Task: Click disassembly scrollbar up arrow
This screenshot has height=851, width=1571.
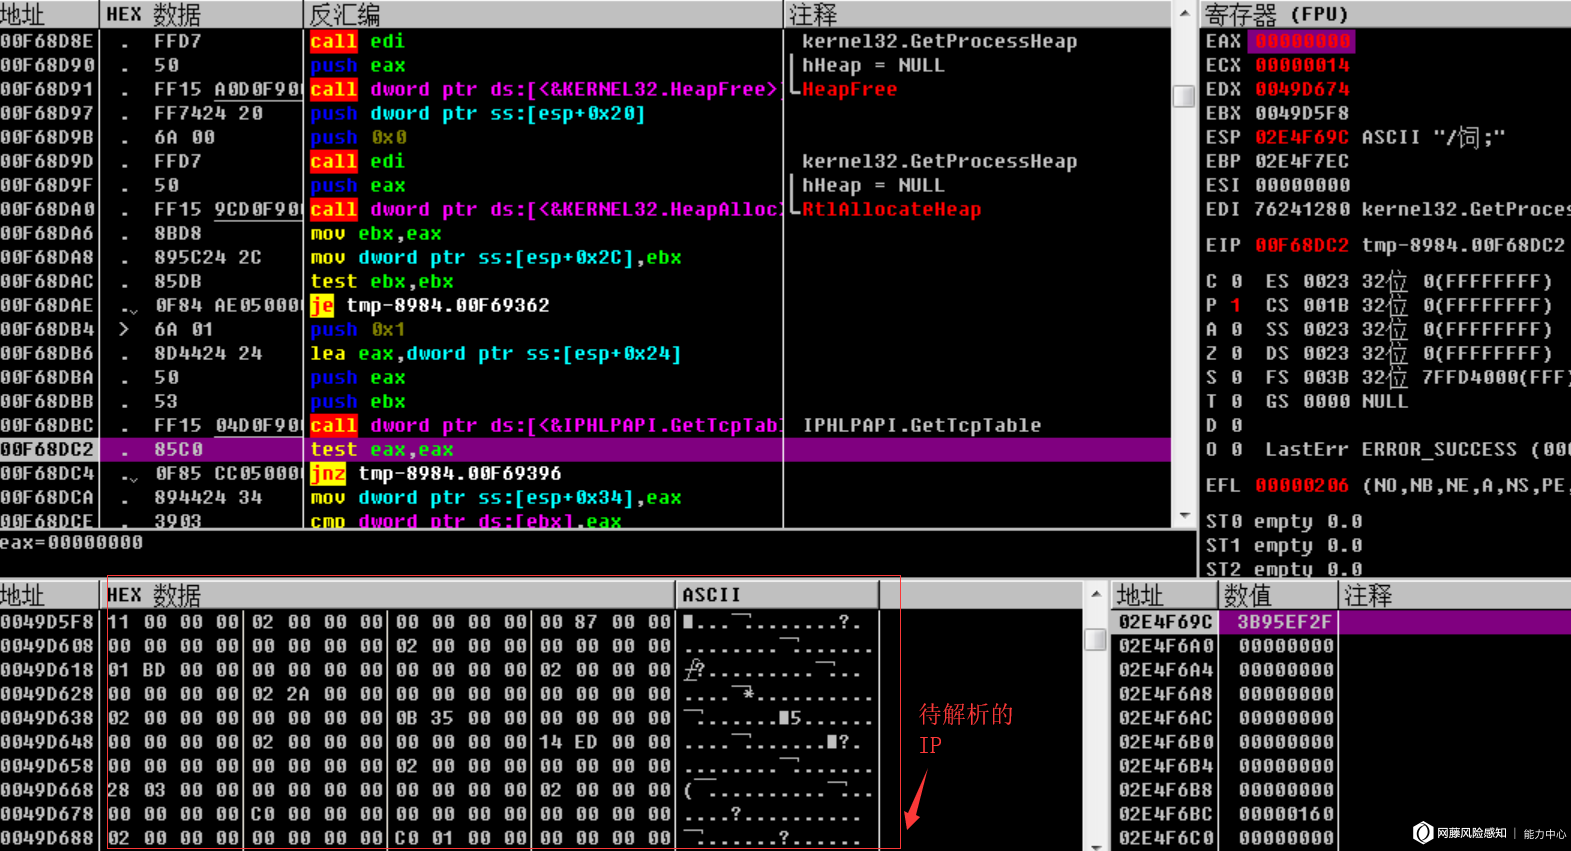Action: [x=1184, y=14]
